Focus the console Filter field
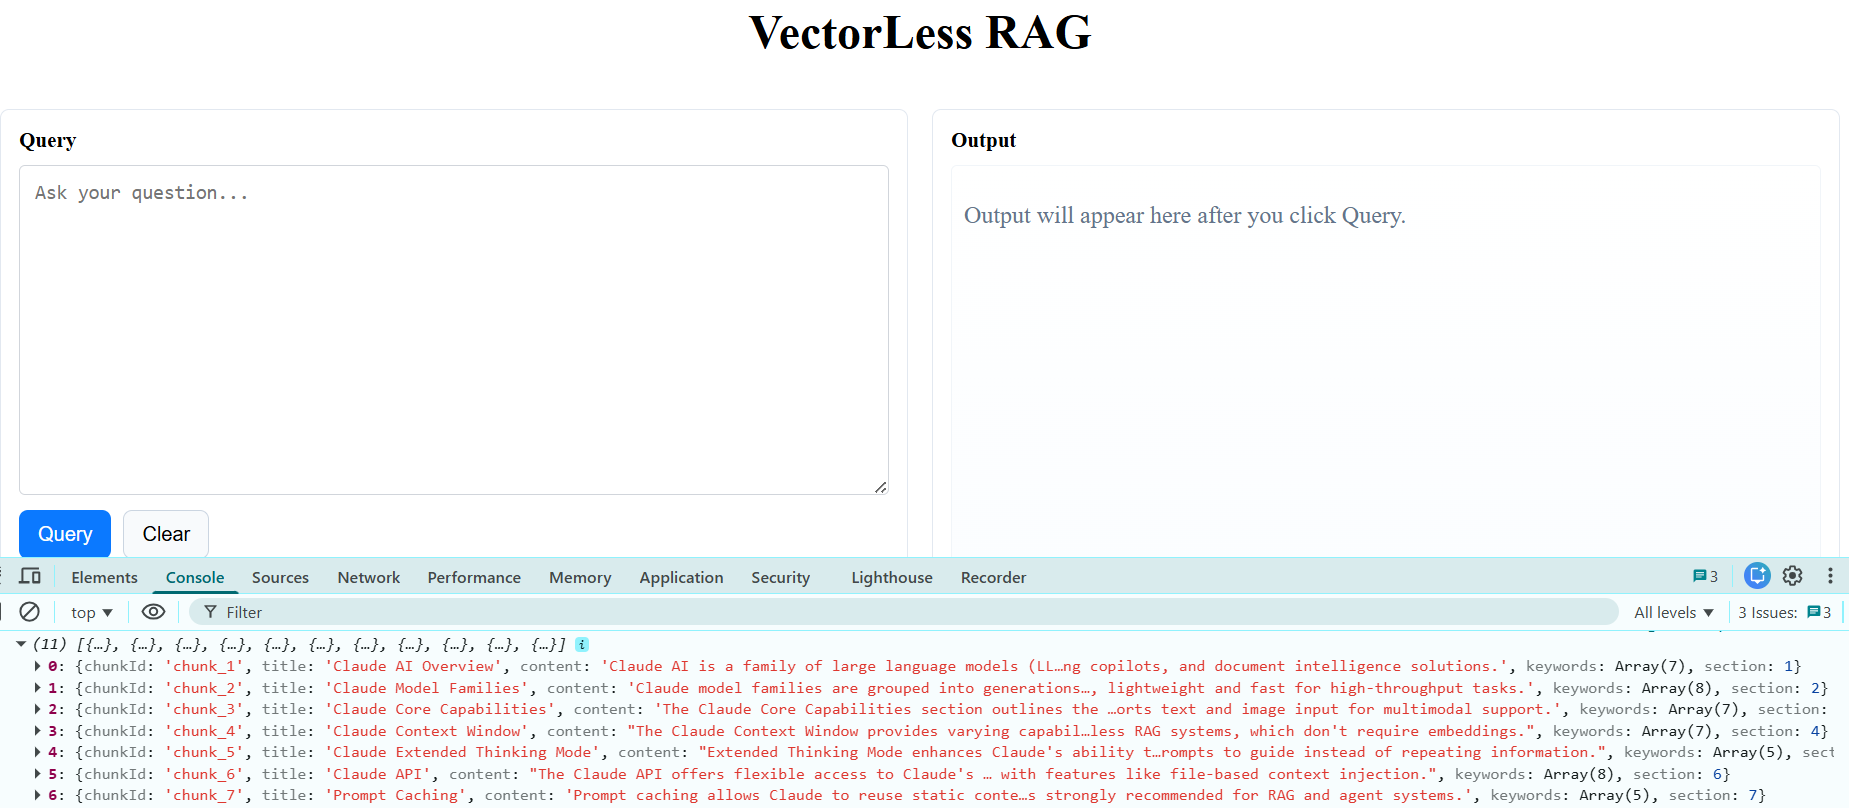Viewport: 1849px width, 808px height. pyautogui.click(x=904, y=612)
